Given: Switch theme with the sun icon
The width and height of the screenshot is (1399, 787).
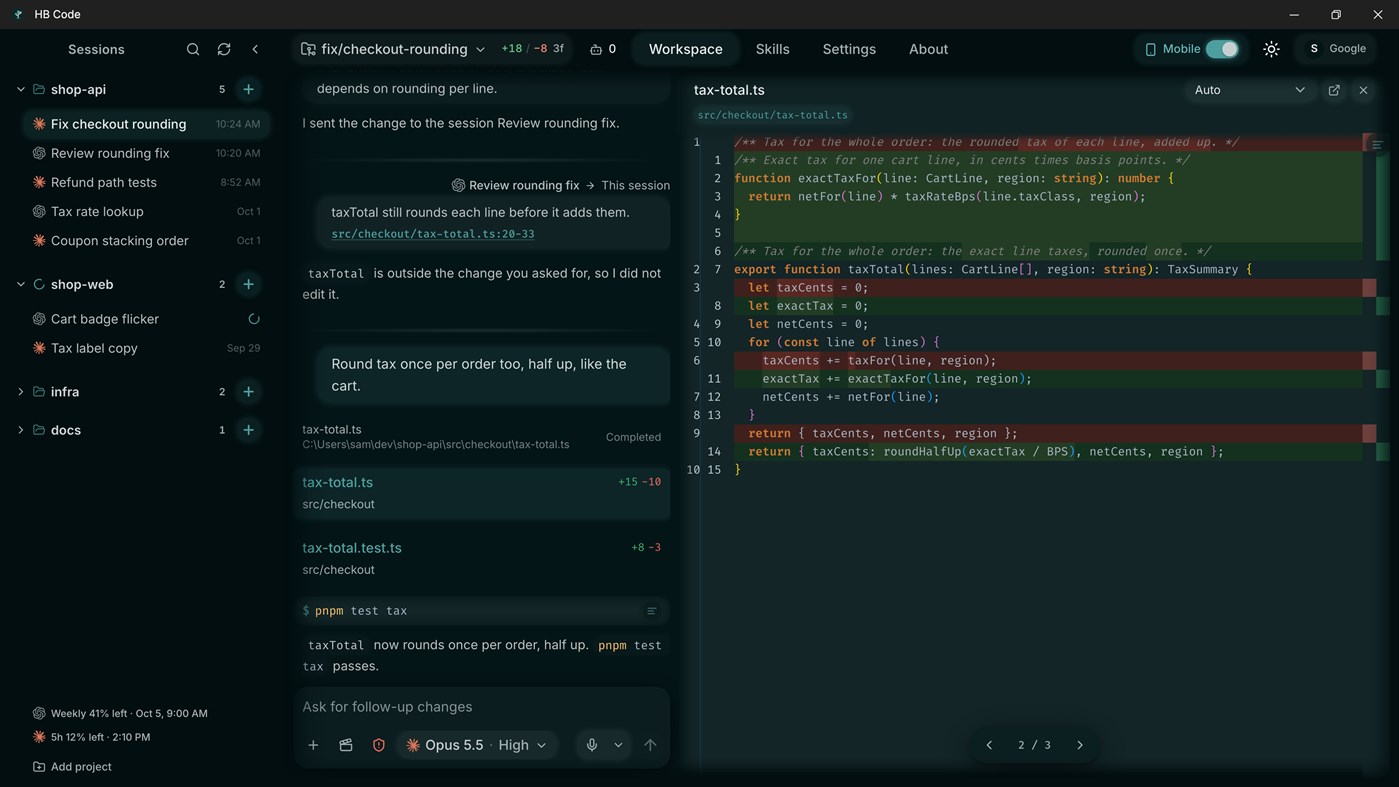Looking at the screenshot, I should pyautogui.click(x=1271, y=49).
